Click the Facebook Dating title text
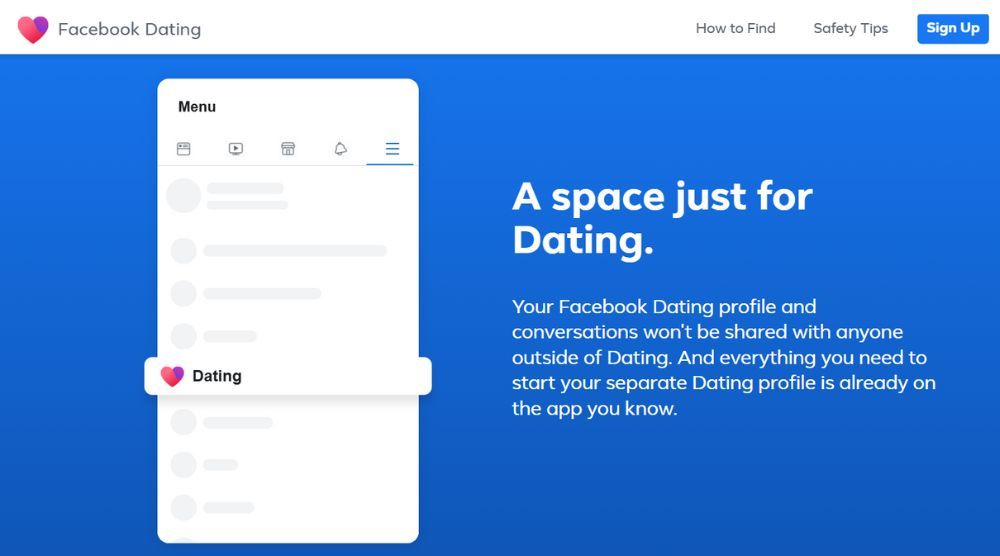Viewport: 1000px width, 556px height. (129, 29)
